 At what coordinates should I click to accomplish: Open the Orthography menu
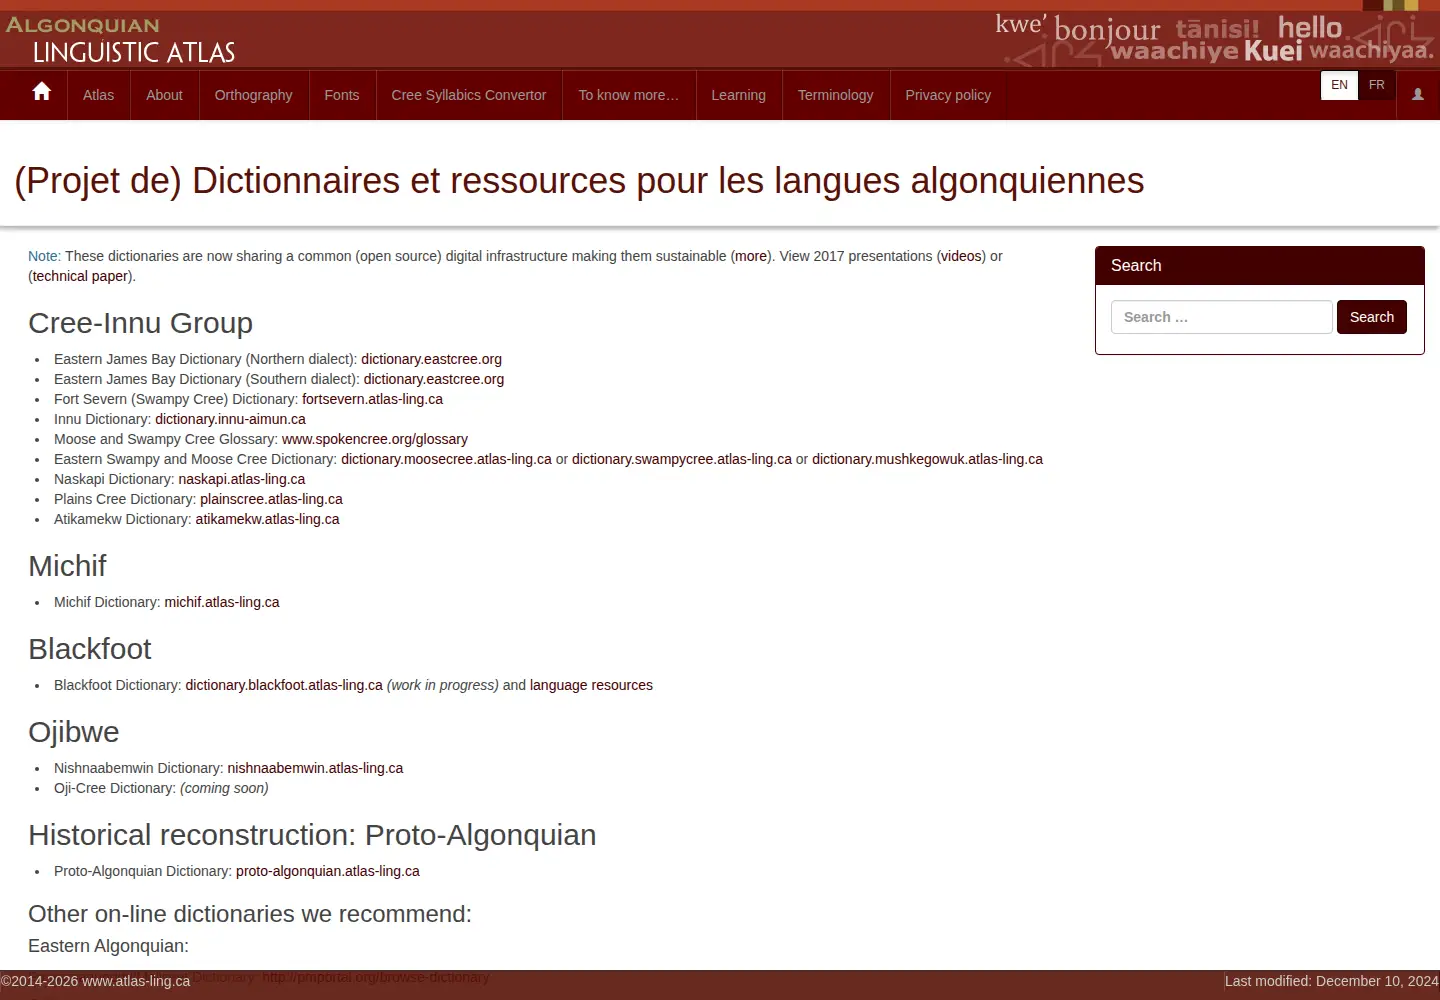click(x=253, y=95)
